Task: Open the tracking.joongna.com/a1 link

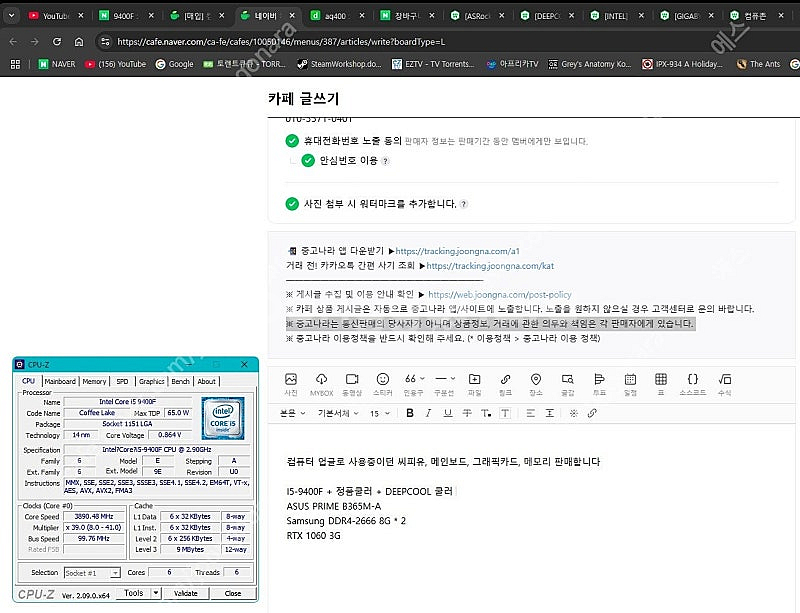Action: pyautogui.click(x=458, y=251)
